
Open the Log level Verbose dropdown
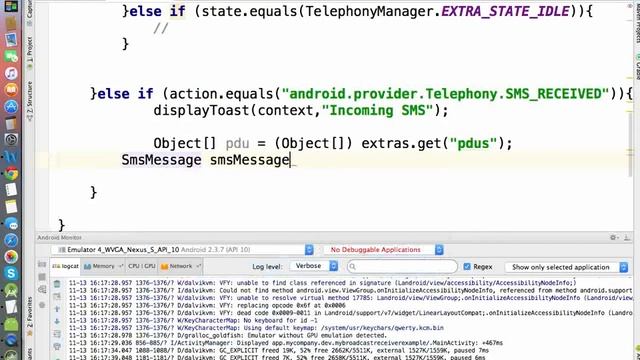[313, 266]
